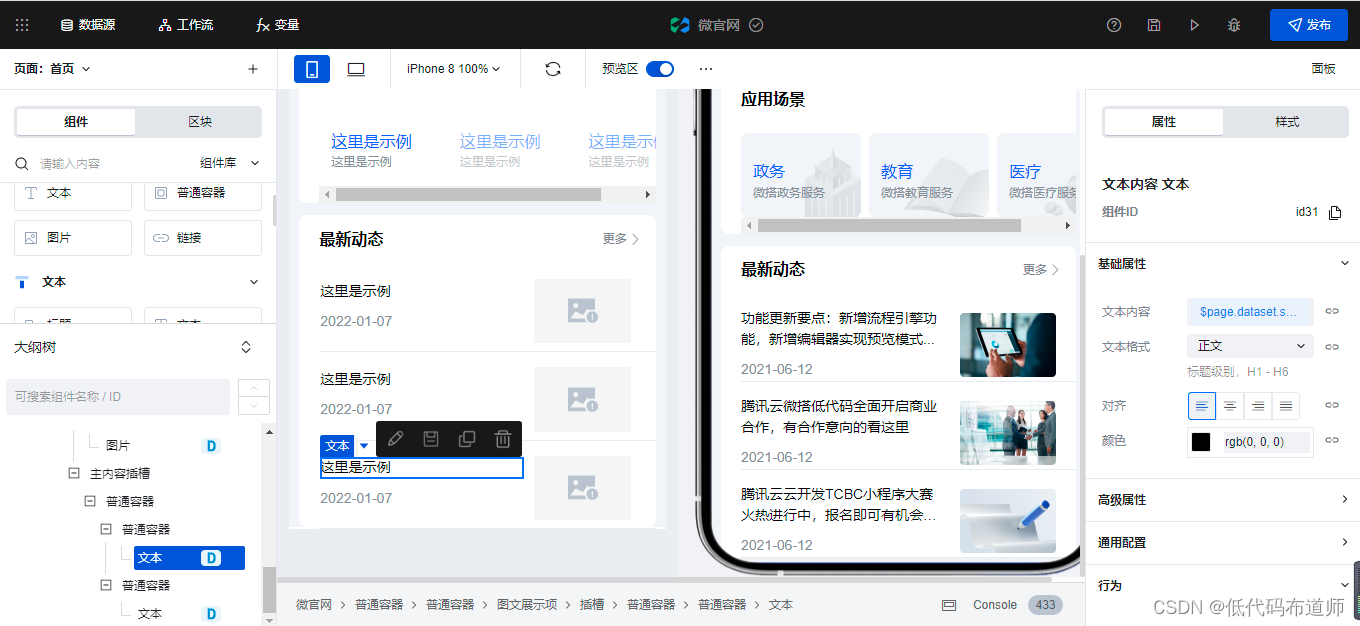
Task: Switch to the 属性 properties tab
Action: [x=1163, y=122]
